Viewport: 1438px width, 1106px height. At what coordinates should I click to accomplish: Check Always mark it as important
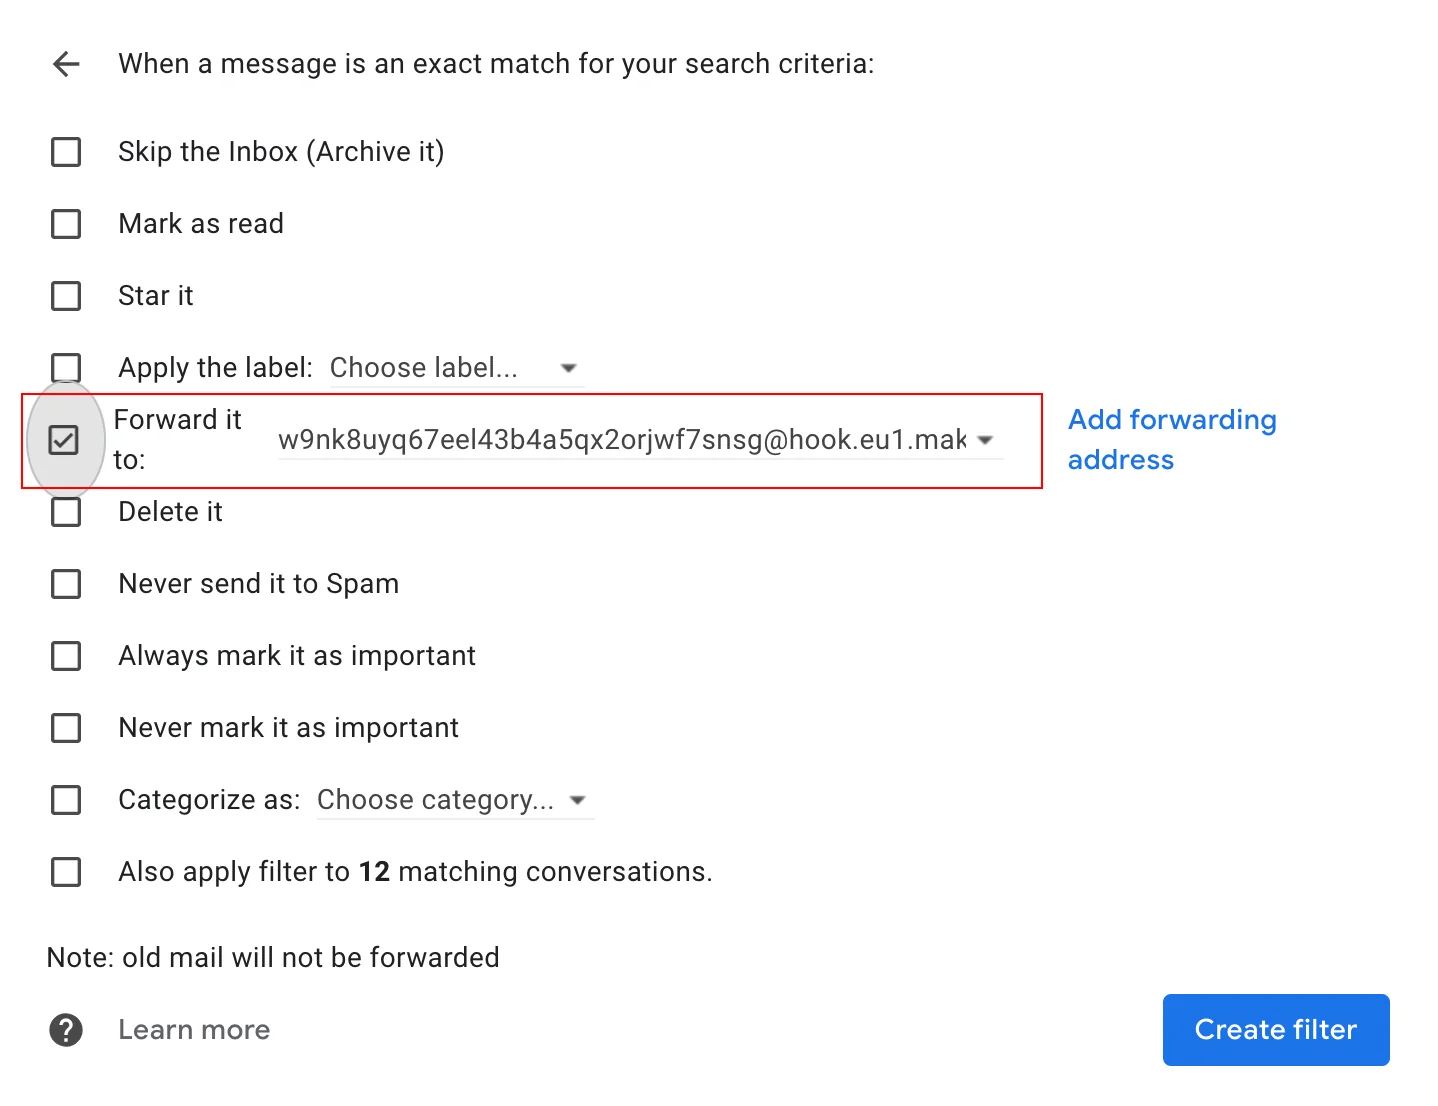click(66, 656)
